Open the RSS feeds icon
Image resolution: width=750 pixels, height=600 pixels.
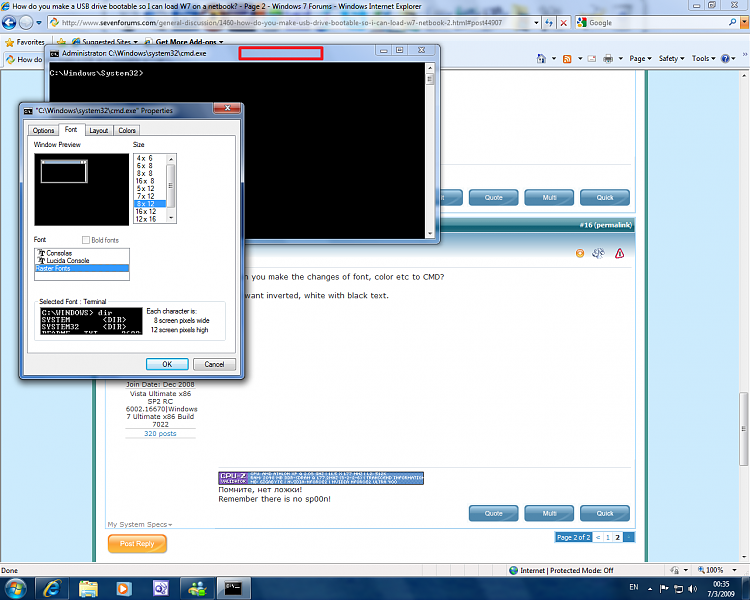pos(567,59)
